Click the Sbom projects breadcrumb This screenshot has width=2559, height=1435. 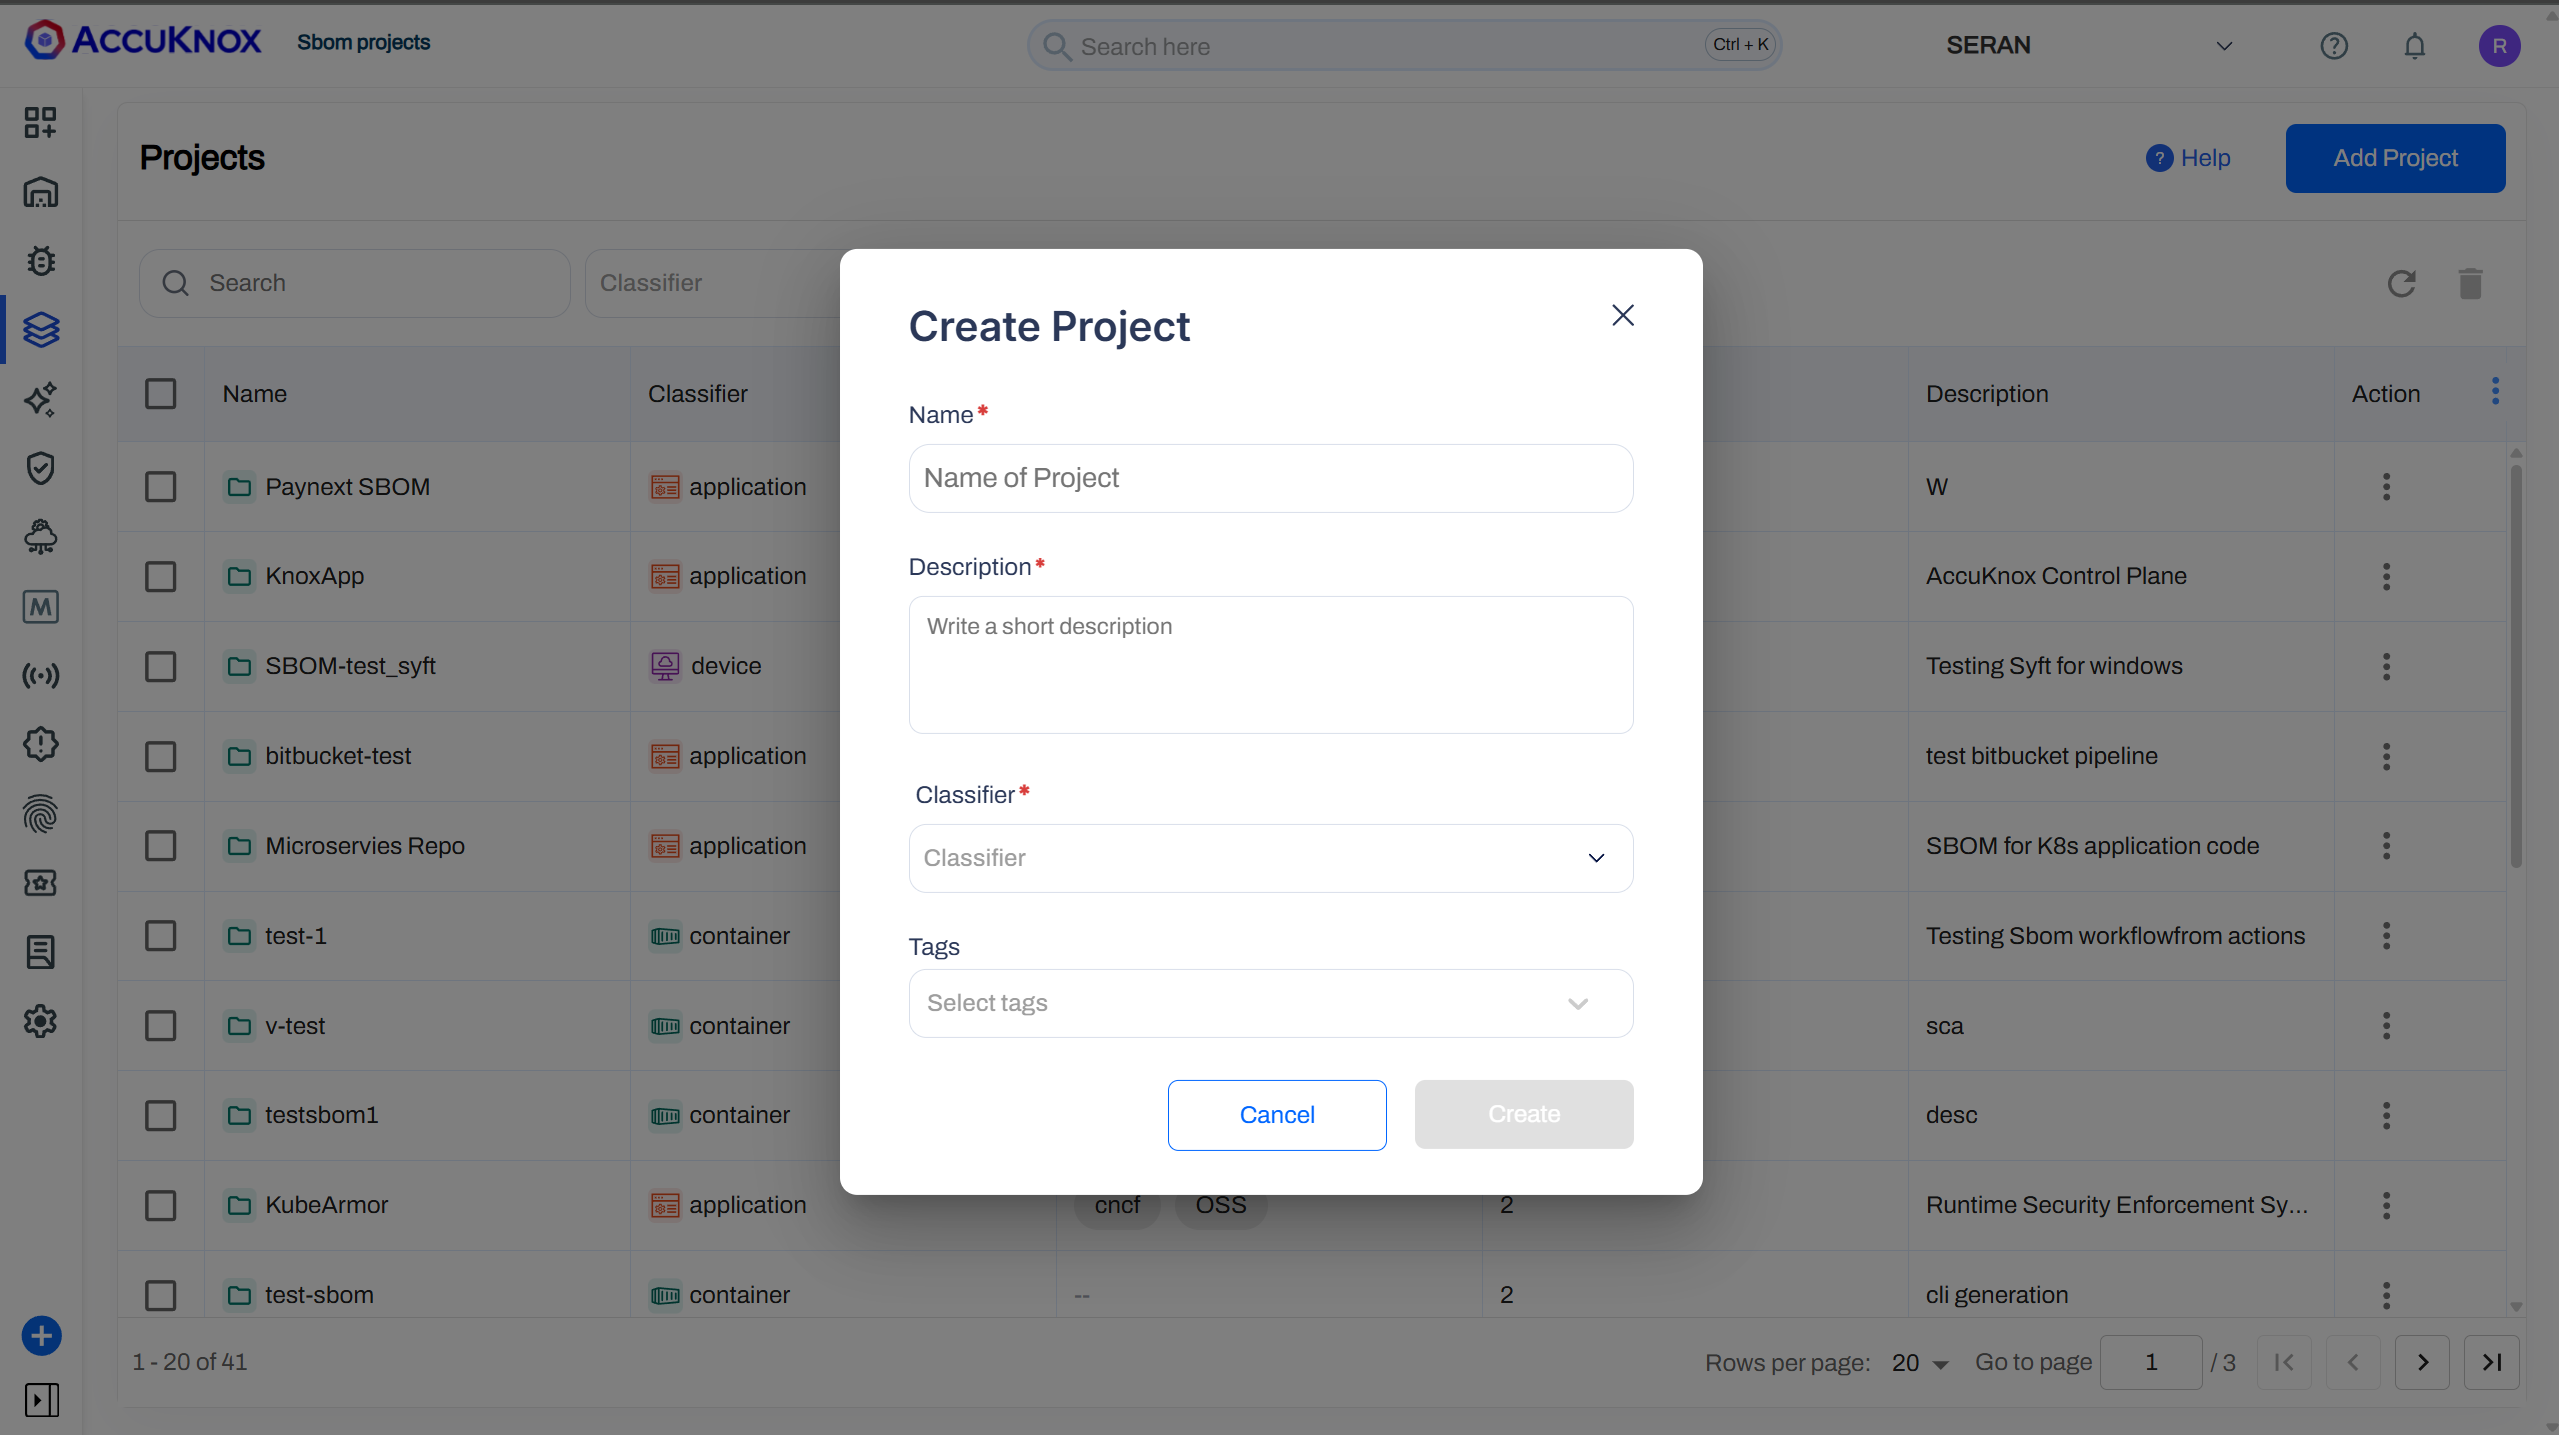pos(363,42)
